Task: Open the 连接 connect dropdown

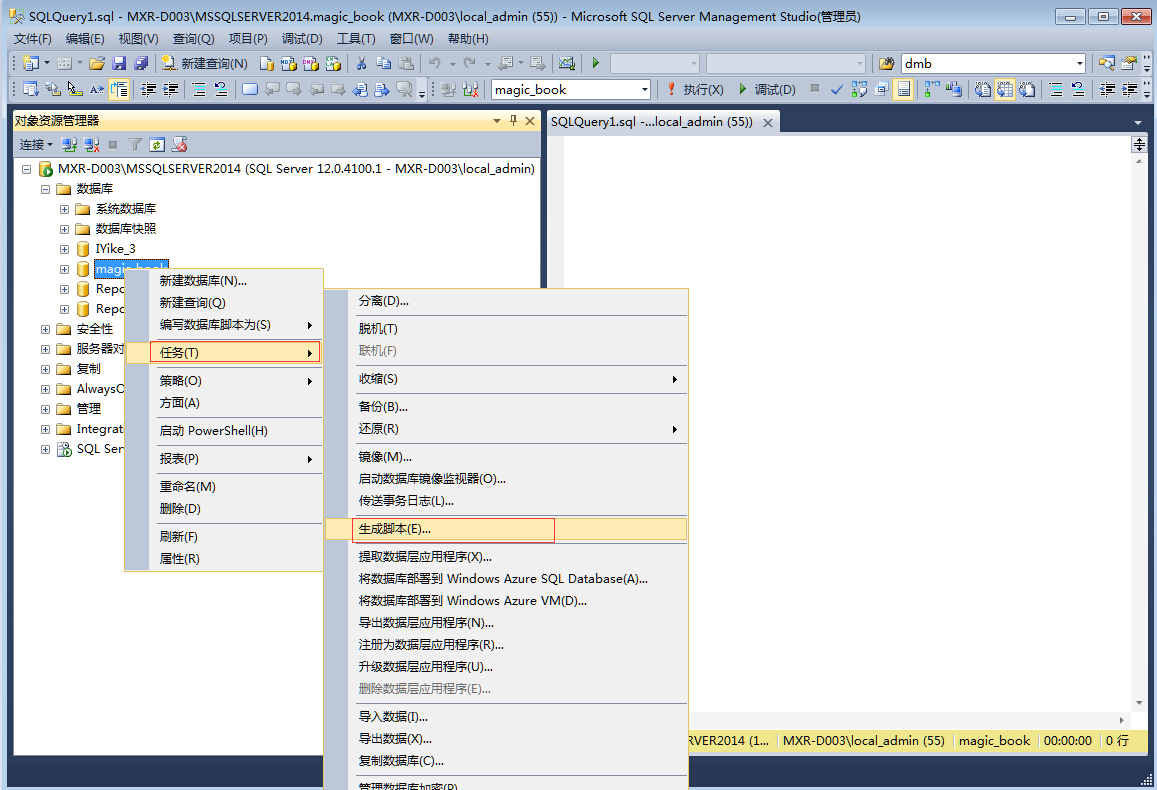Action: coord(36,145)
